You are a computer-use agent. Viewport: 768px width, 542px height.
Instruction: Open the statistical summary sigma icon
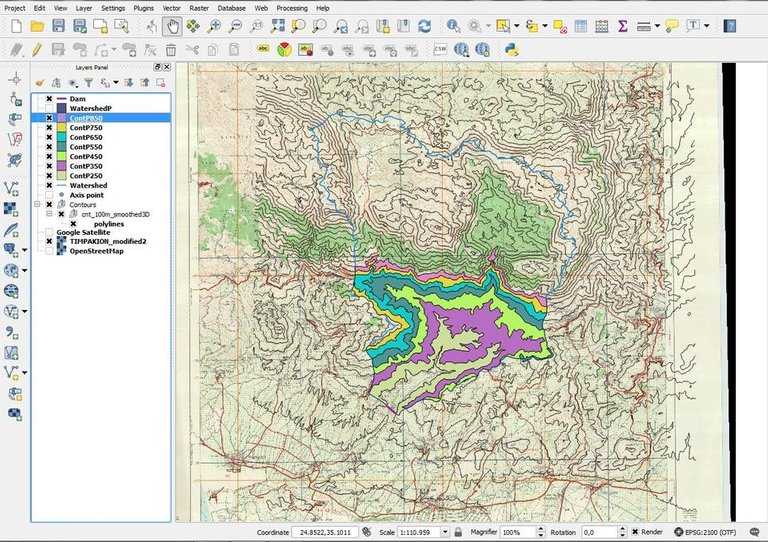pos(622,25)
